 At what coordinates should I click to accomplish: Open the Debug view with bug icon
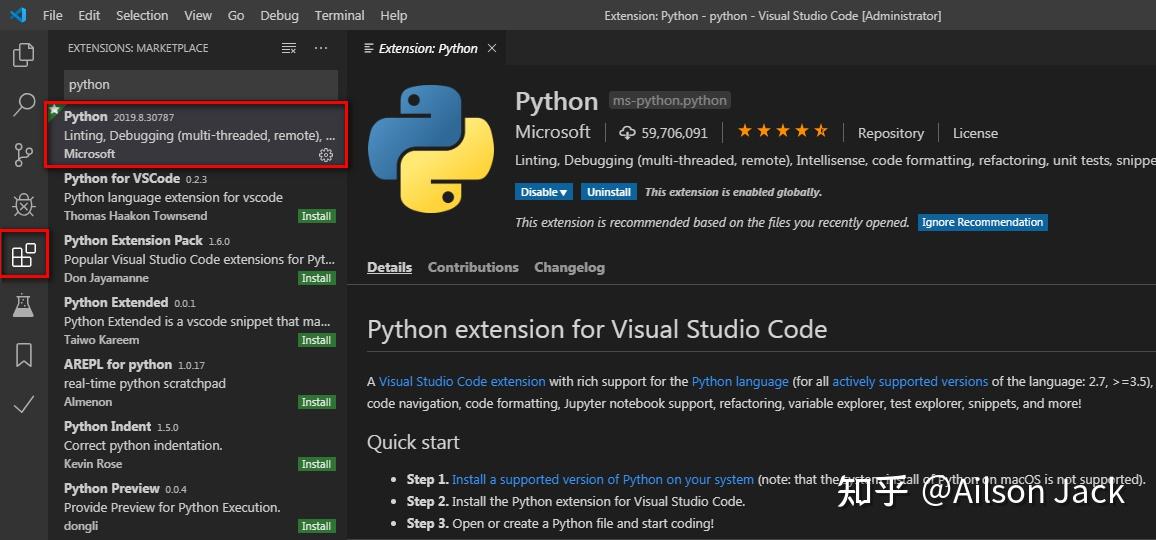point(24,205)
